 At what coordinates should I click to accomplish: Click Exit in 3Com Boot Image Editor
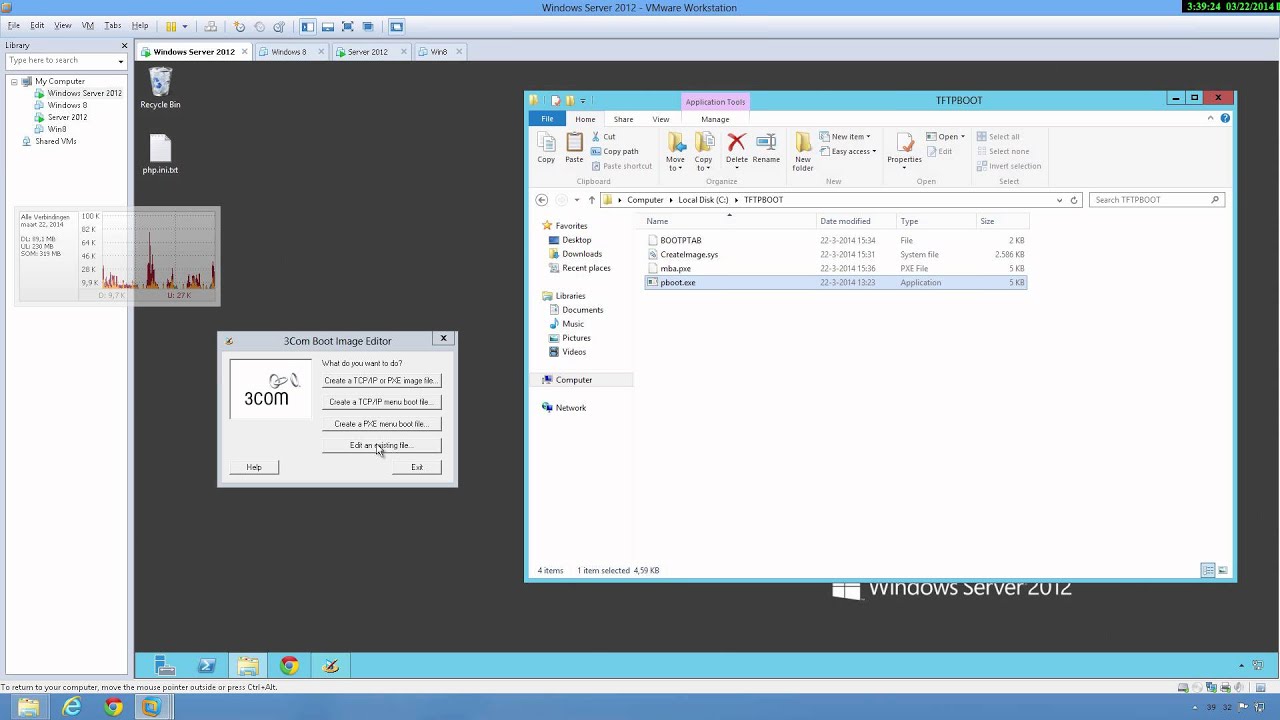[417, 468]
